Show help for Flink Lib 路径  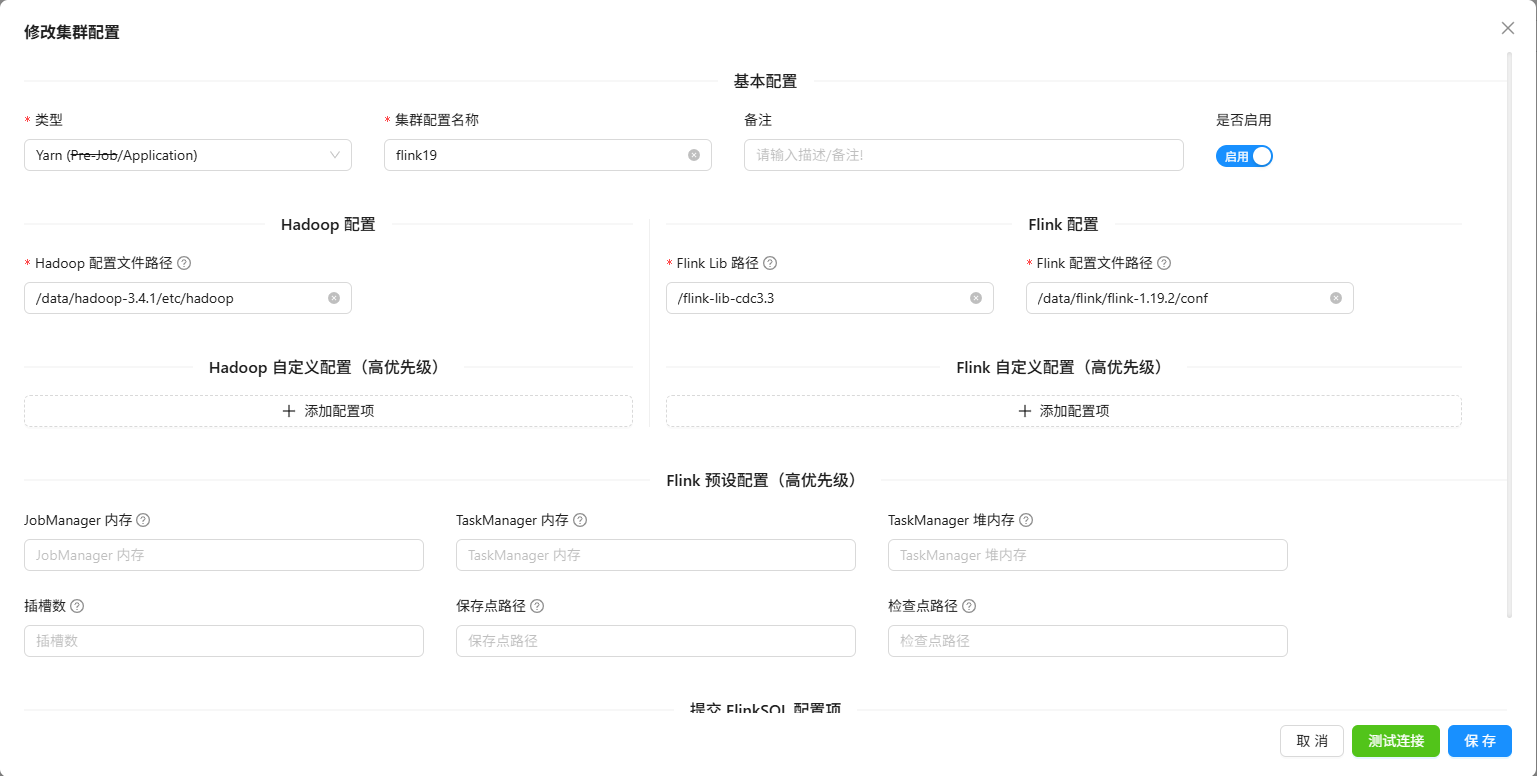[x=770, y=263]
